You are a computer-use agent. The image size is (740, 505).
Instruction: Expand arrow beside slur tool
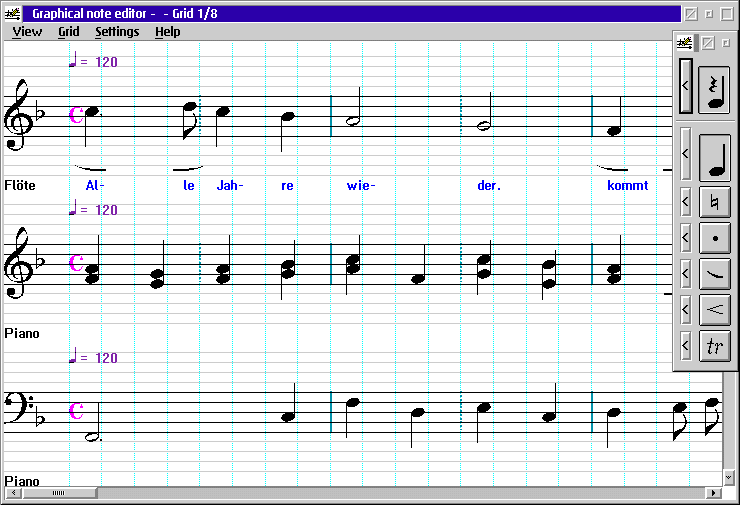[x=686, y=274]
